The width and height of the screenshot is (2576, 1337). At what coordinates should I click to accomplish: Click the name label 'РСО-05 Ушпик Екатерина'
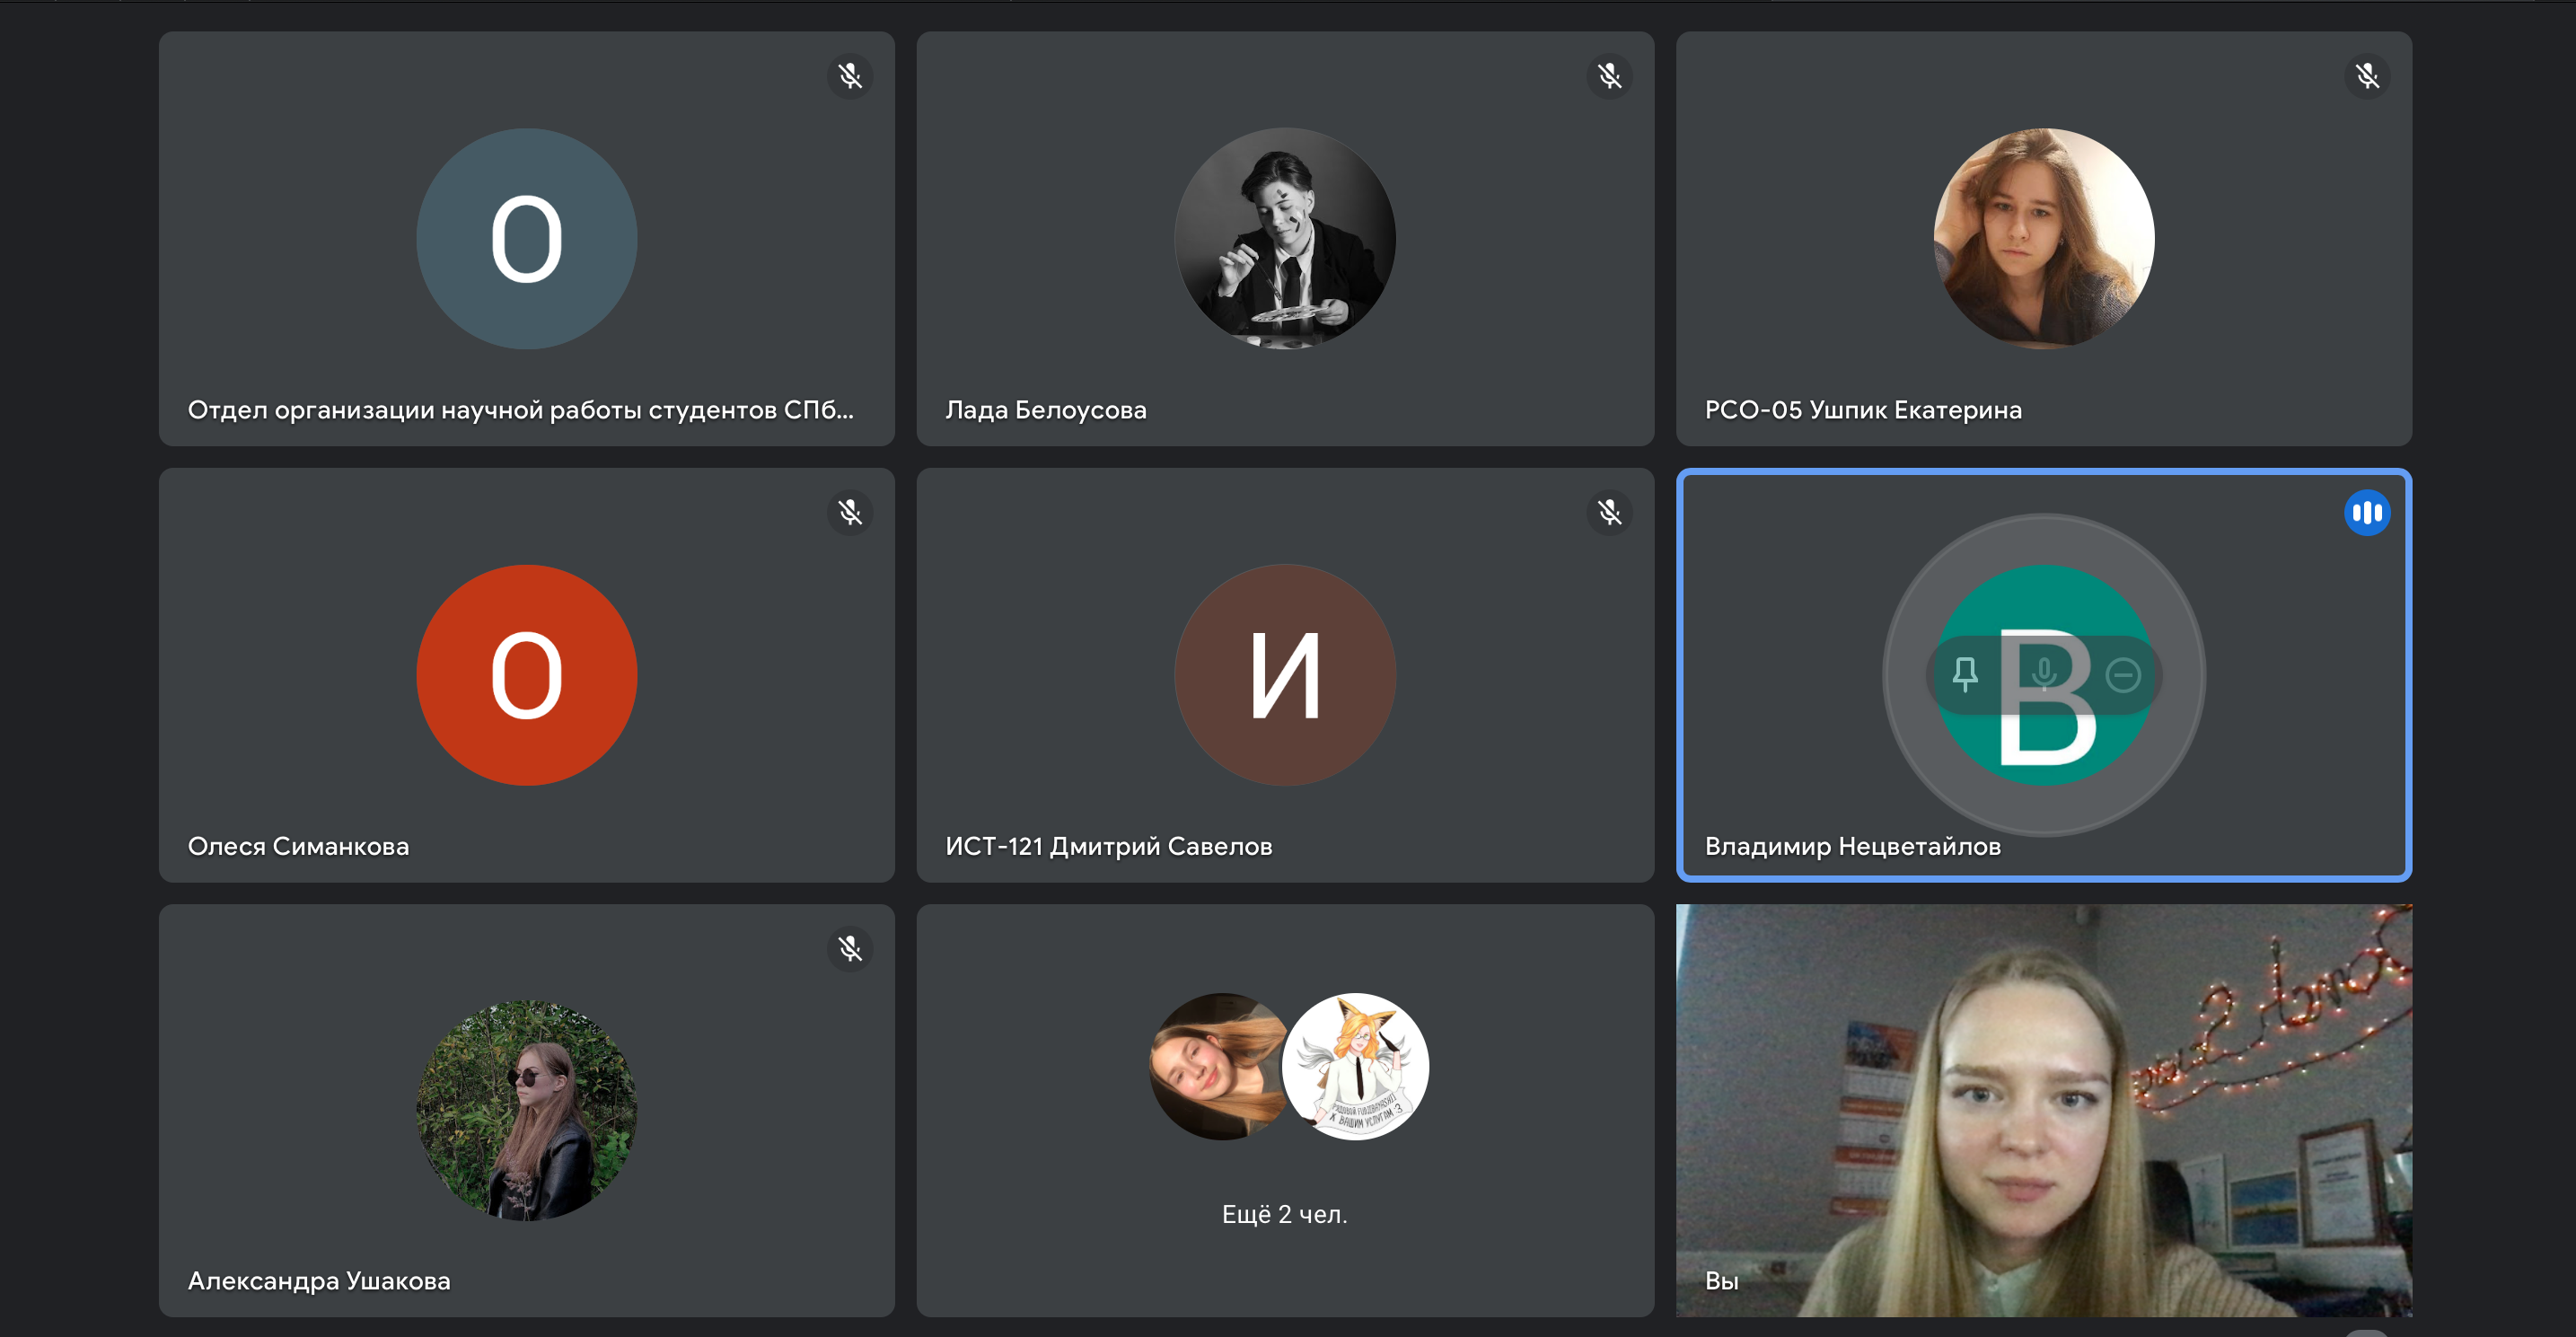coord(1862,410)
